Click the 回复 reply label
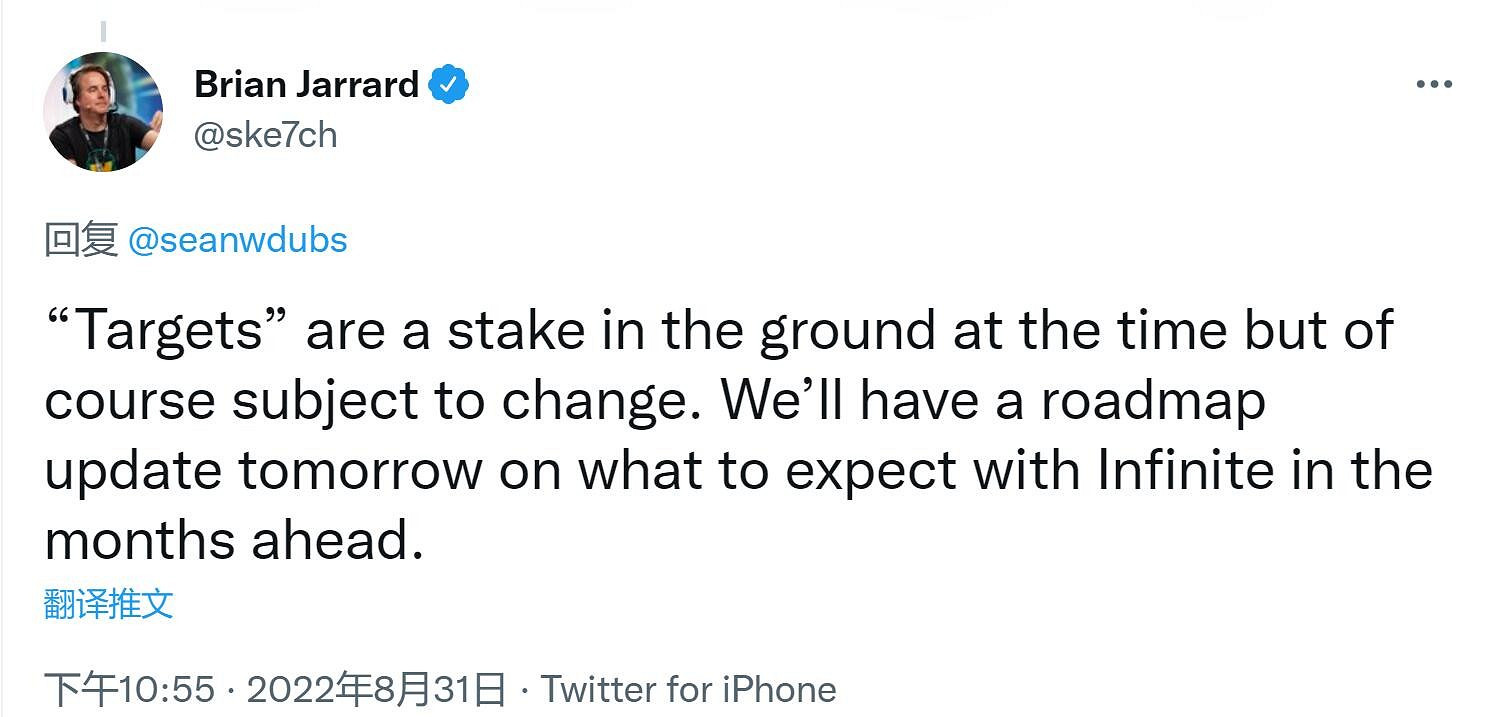 click(81, 240)
